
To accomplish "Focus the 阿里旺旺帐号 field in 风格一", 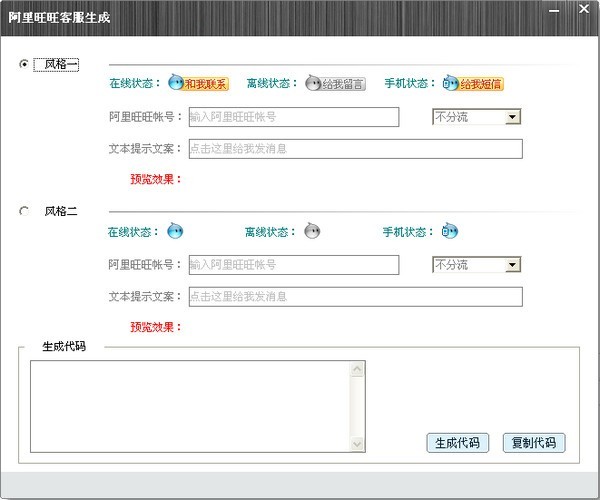I will tap(294, 117).
